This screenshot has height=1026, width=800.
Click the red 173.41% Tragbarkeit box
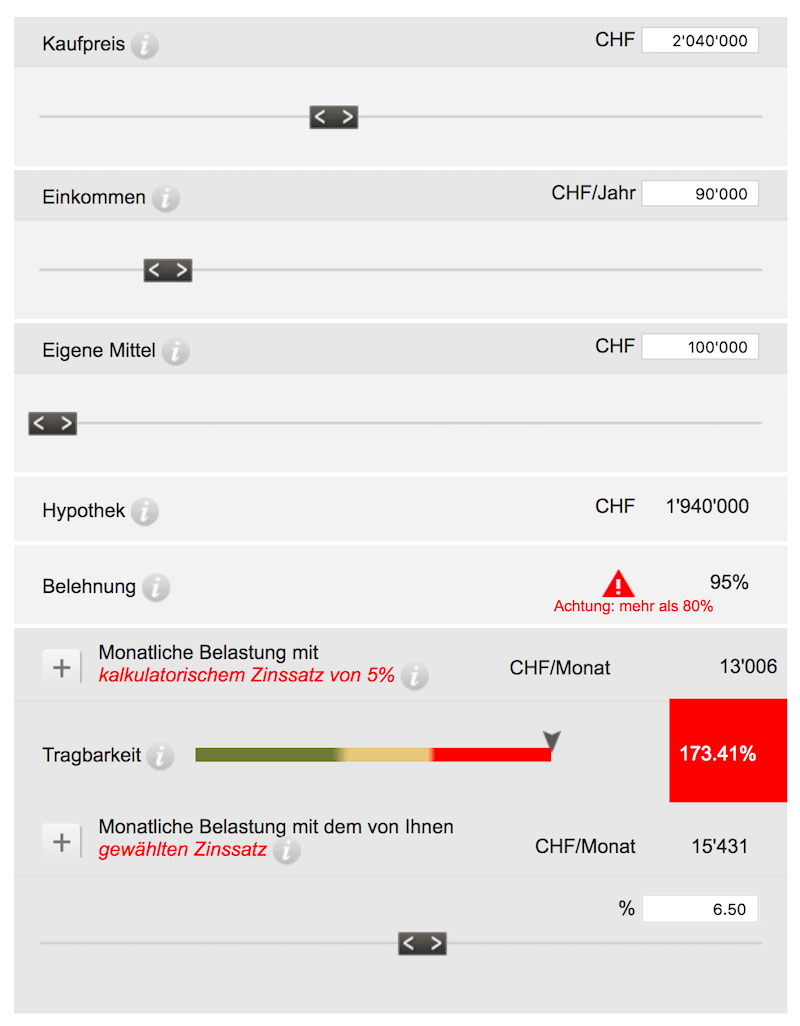[728, 751]
